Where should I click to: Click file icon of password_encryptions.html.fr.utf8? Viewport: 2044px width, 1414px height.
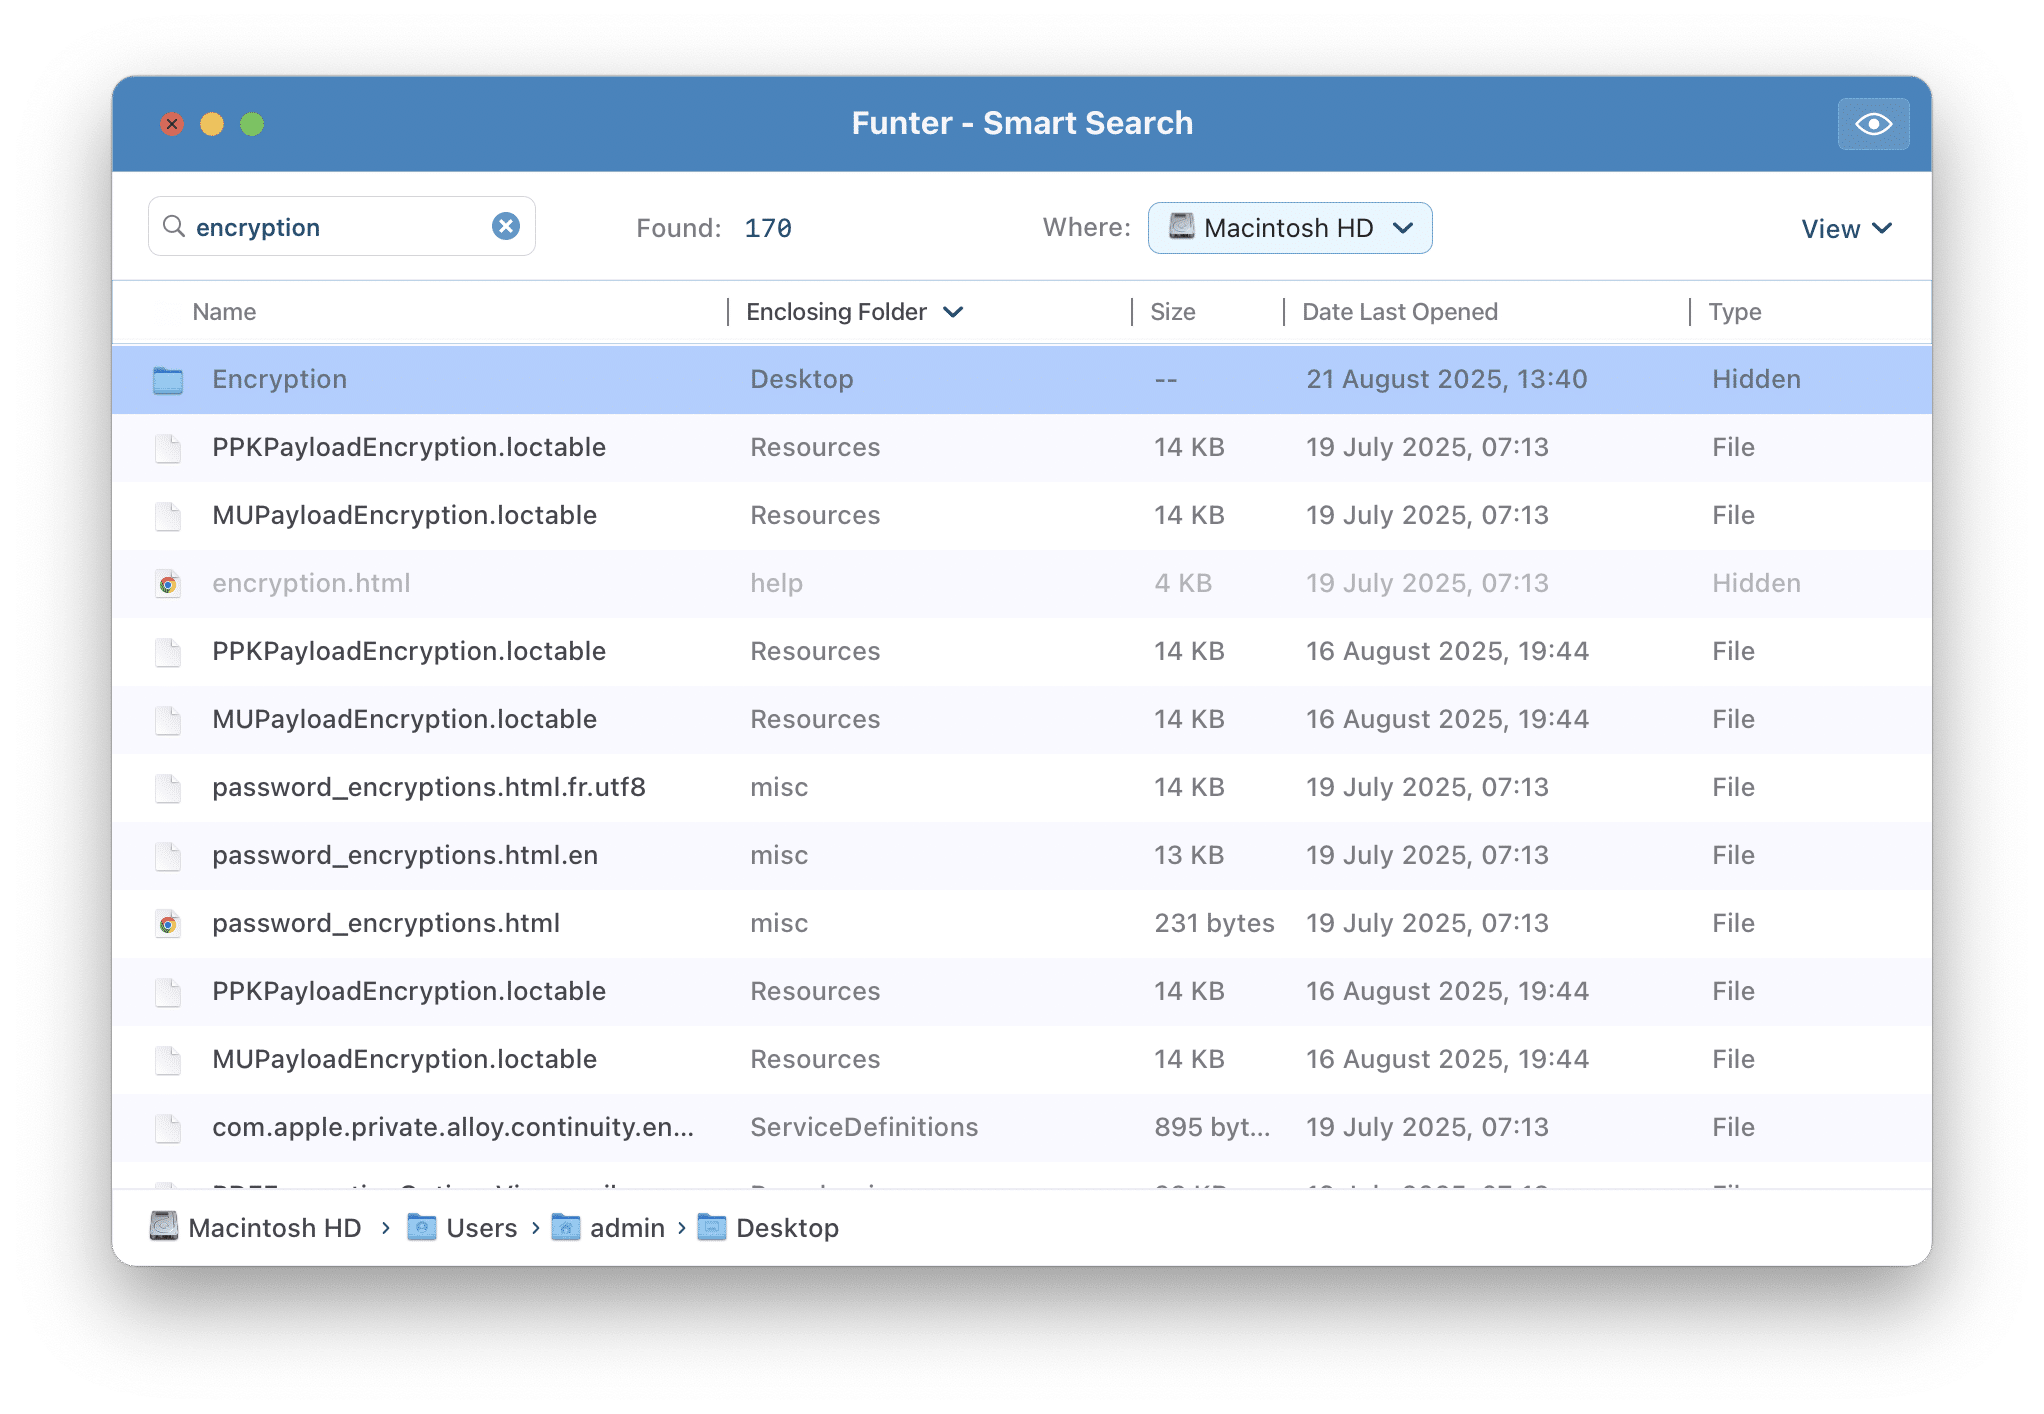(x=168, y=788)
